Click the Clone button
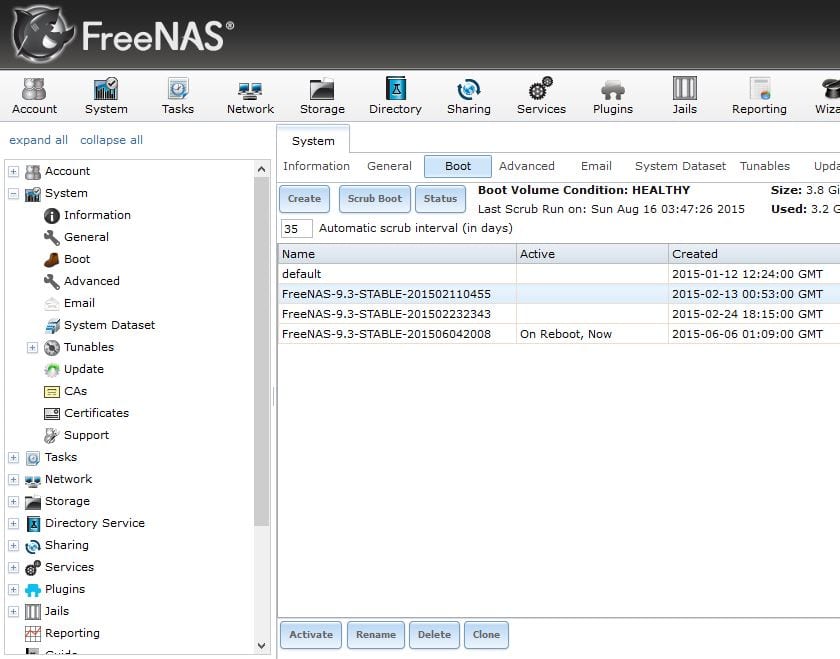840x659 pixels. [486, 635]
